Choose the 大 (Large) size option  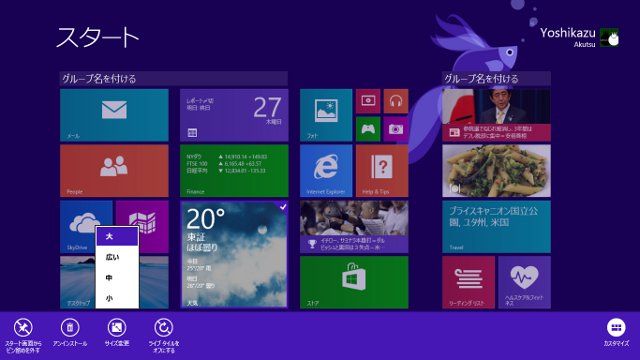(x=117, y=236)
